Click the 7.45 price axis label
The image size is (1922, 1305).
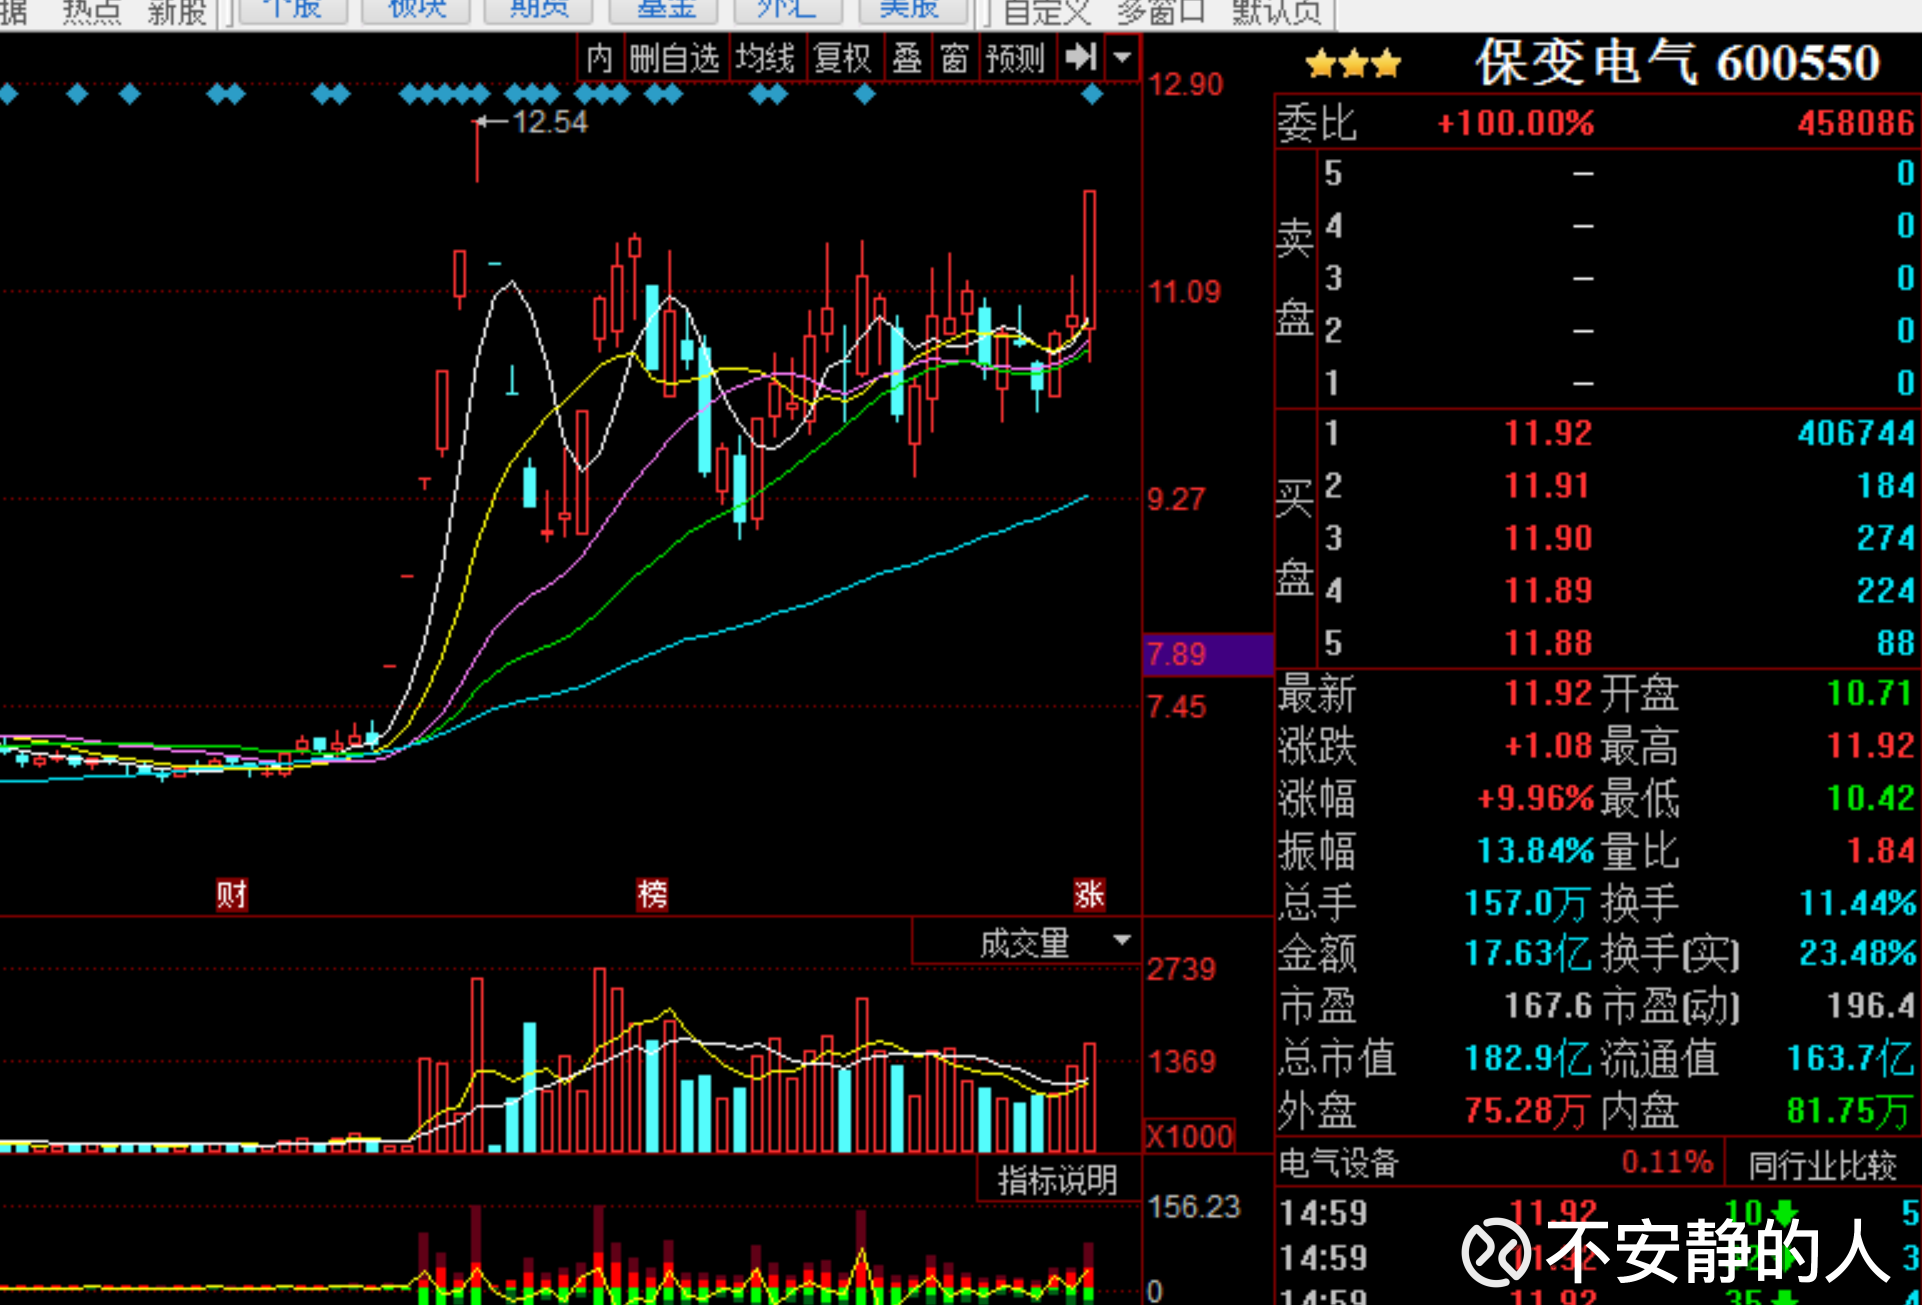point(1176,707)
